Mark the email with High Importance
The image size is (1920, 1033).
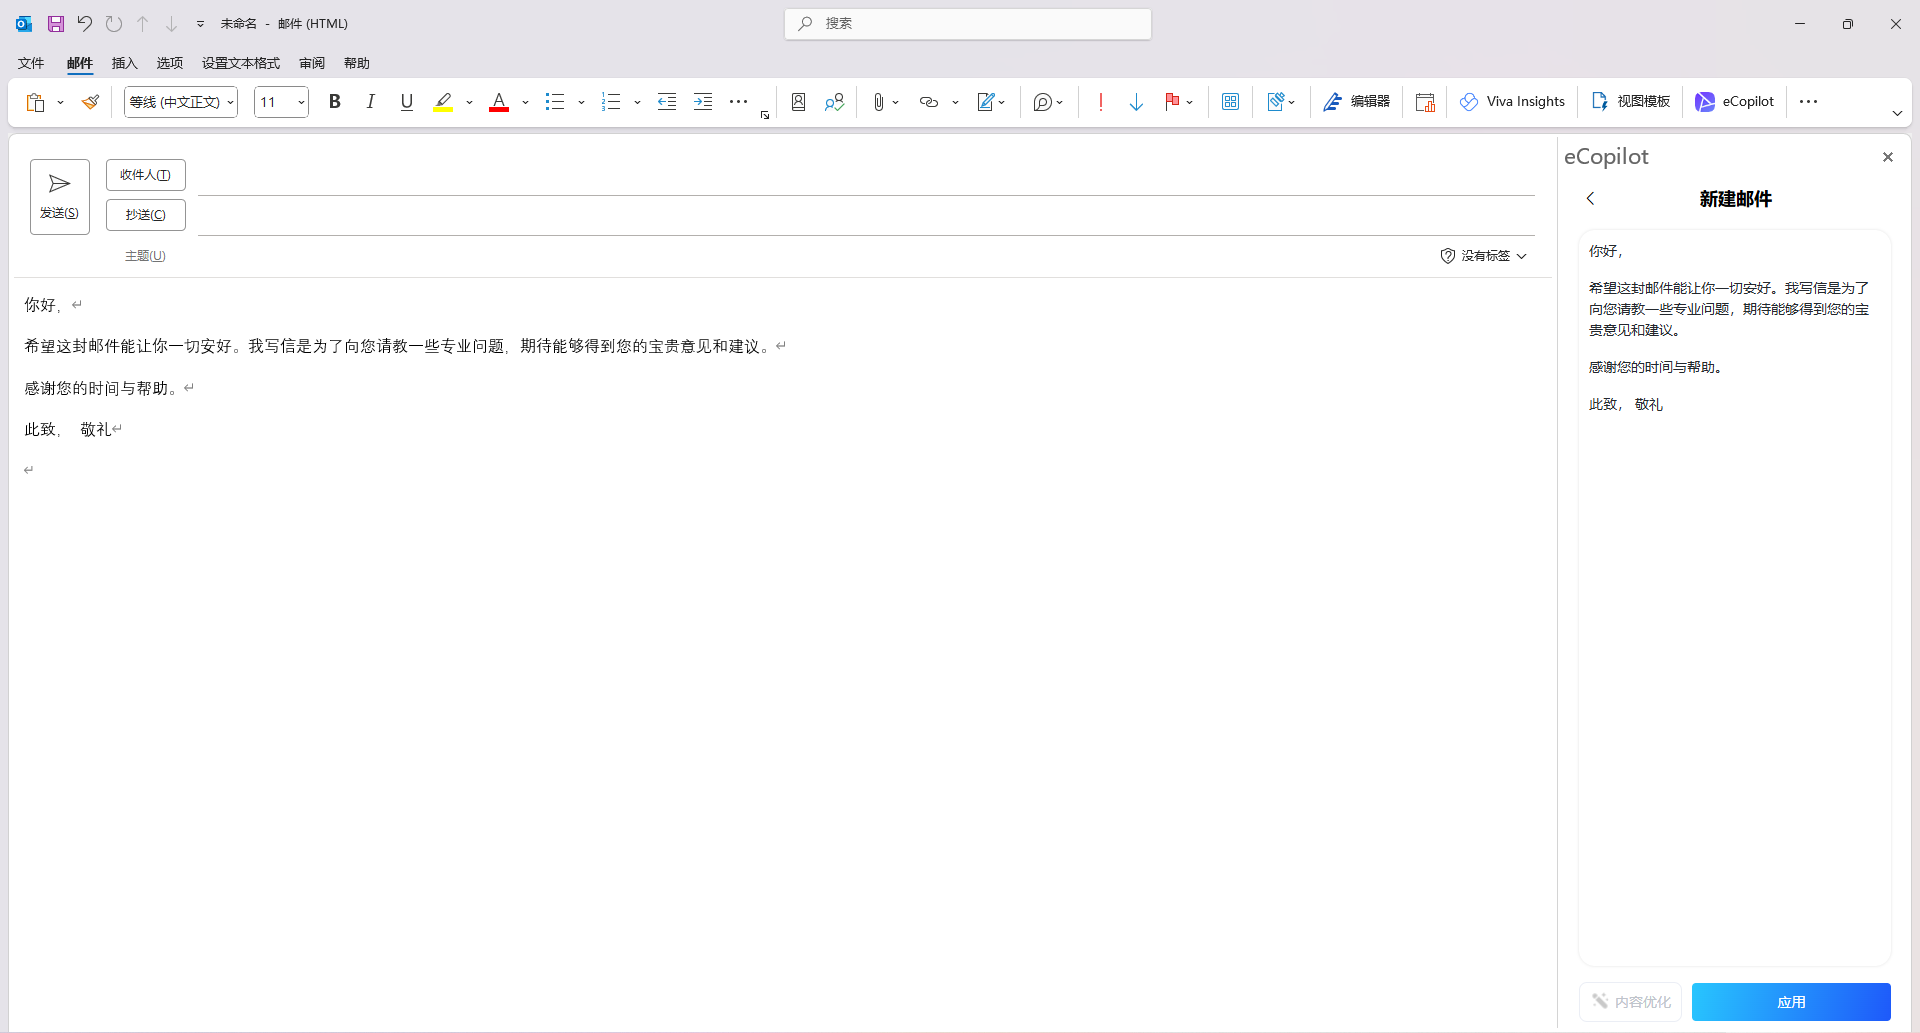pyautogui.click(x=1099, y=101)
